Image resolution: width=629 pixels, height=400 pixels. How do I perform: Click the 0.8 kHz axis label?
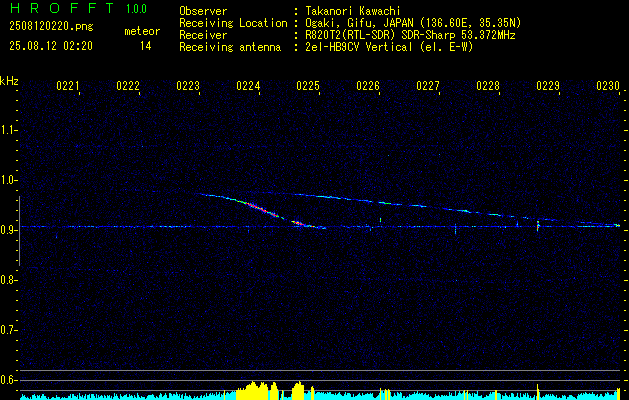[x=8, y=280]
